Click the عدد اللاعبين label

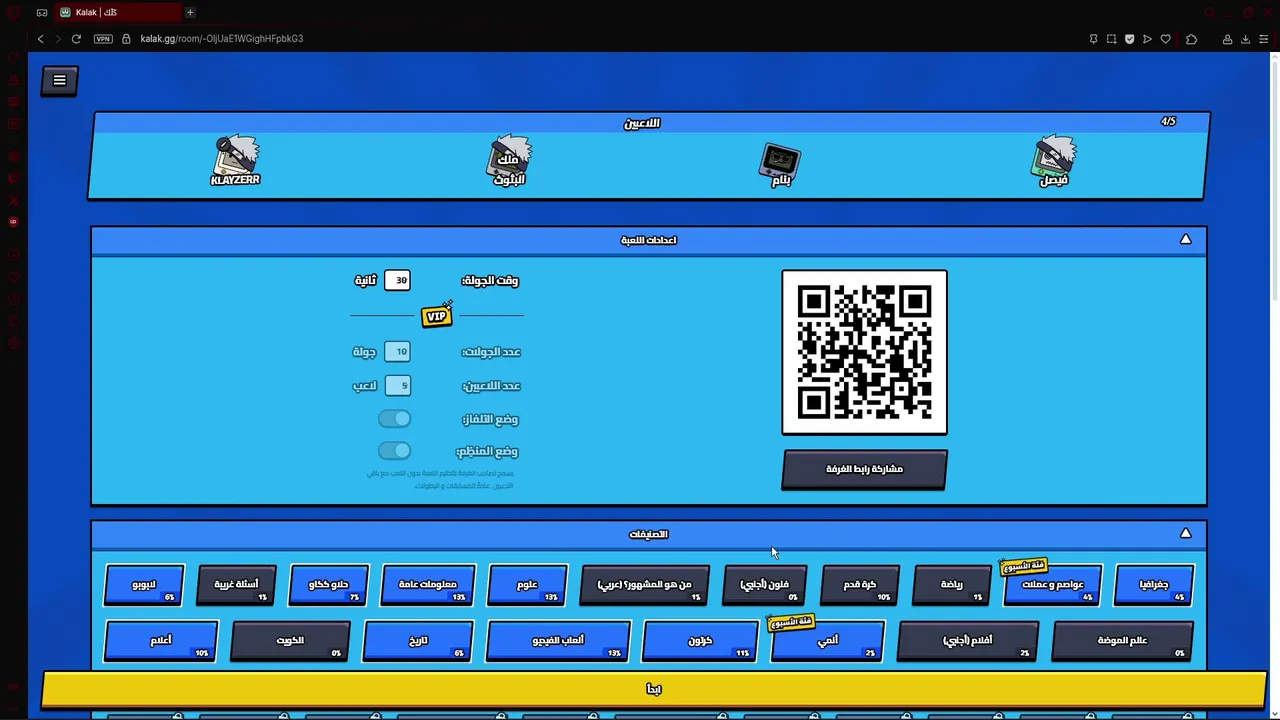pyautogui.click(x=491, y=386)
